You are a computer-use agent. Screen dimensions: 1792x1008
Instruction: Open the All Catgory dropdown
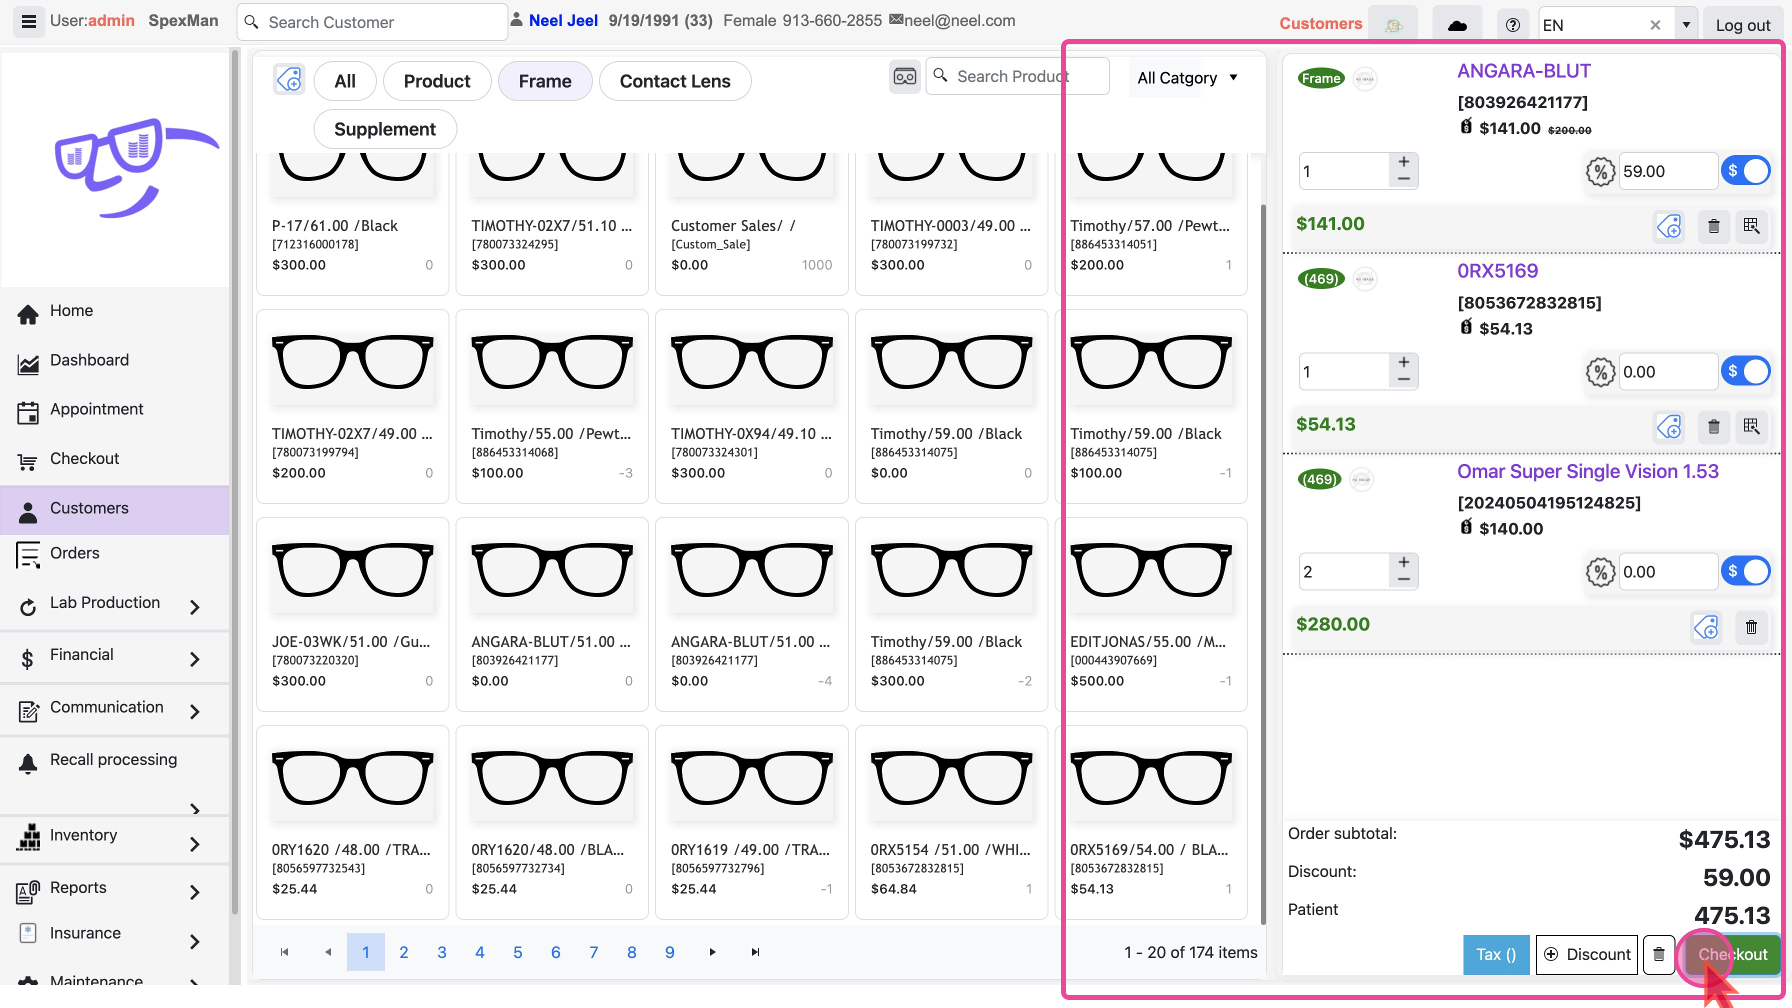[x=1187, y=78]
